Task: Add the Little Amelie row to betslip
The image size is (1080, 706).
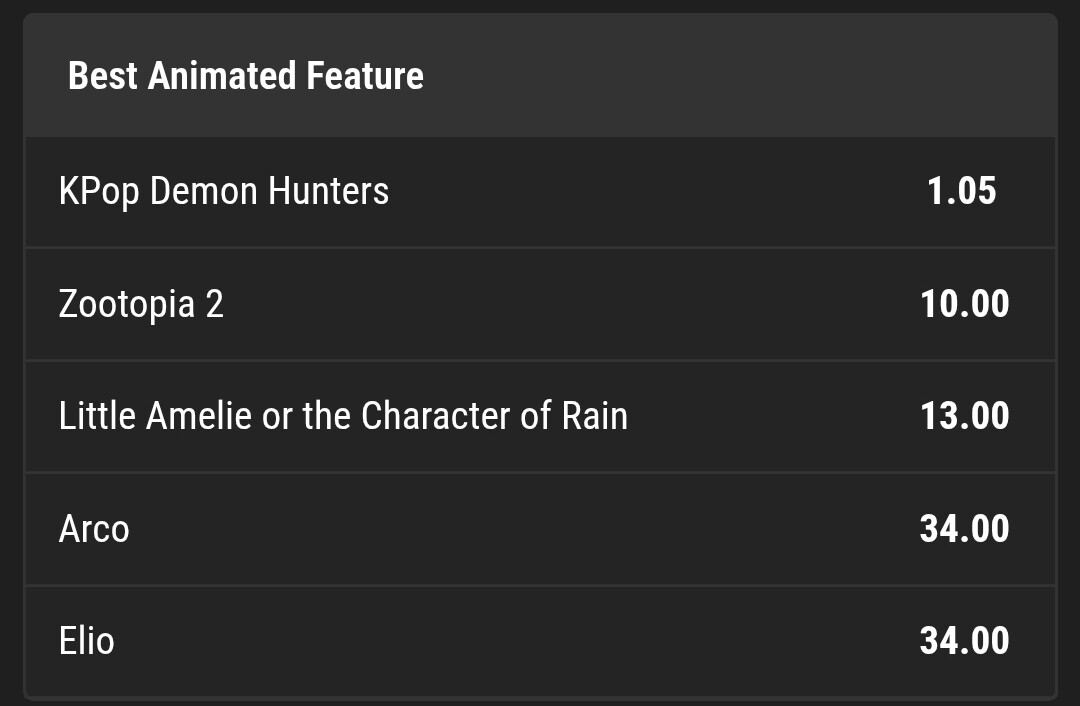Action: click(540, 416)
